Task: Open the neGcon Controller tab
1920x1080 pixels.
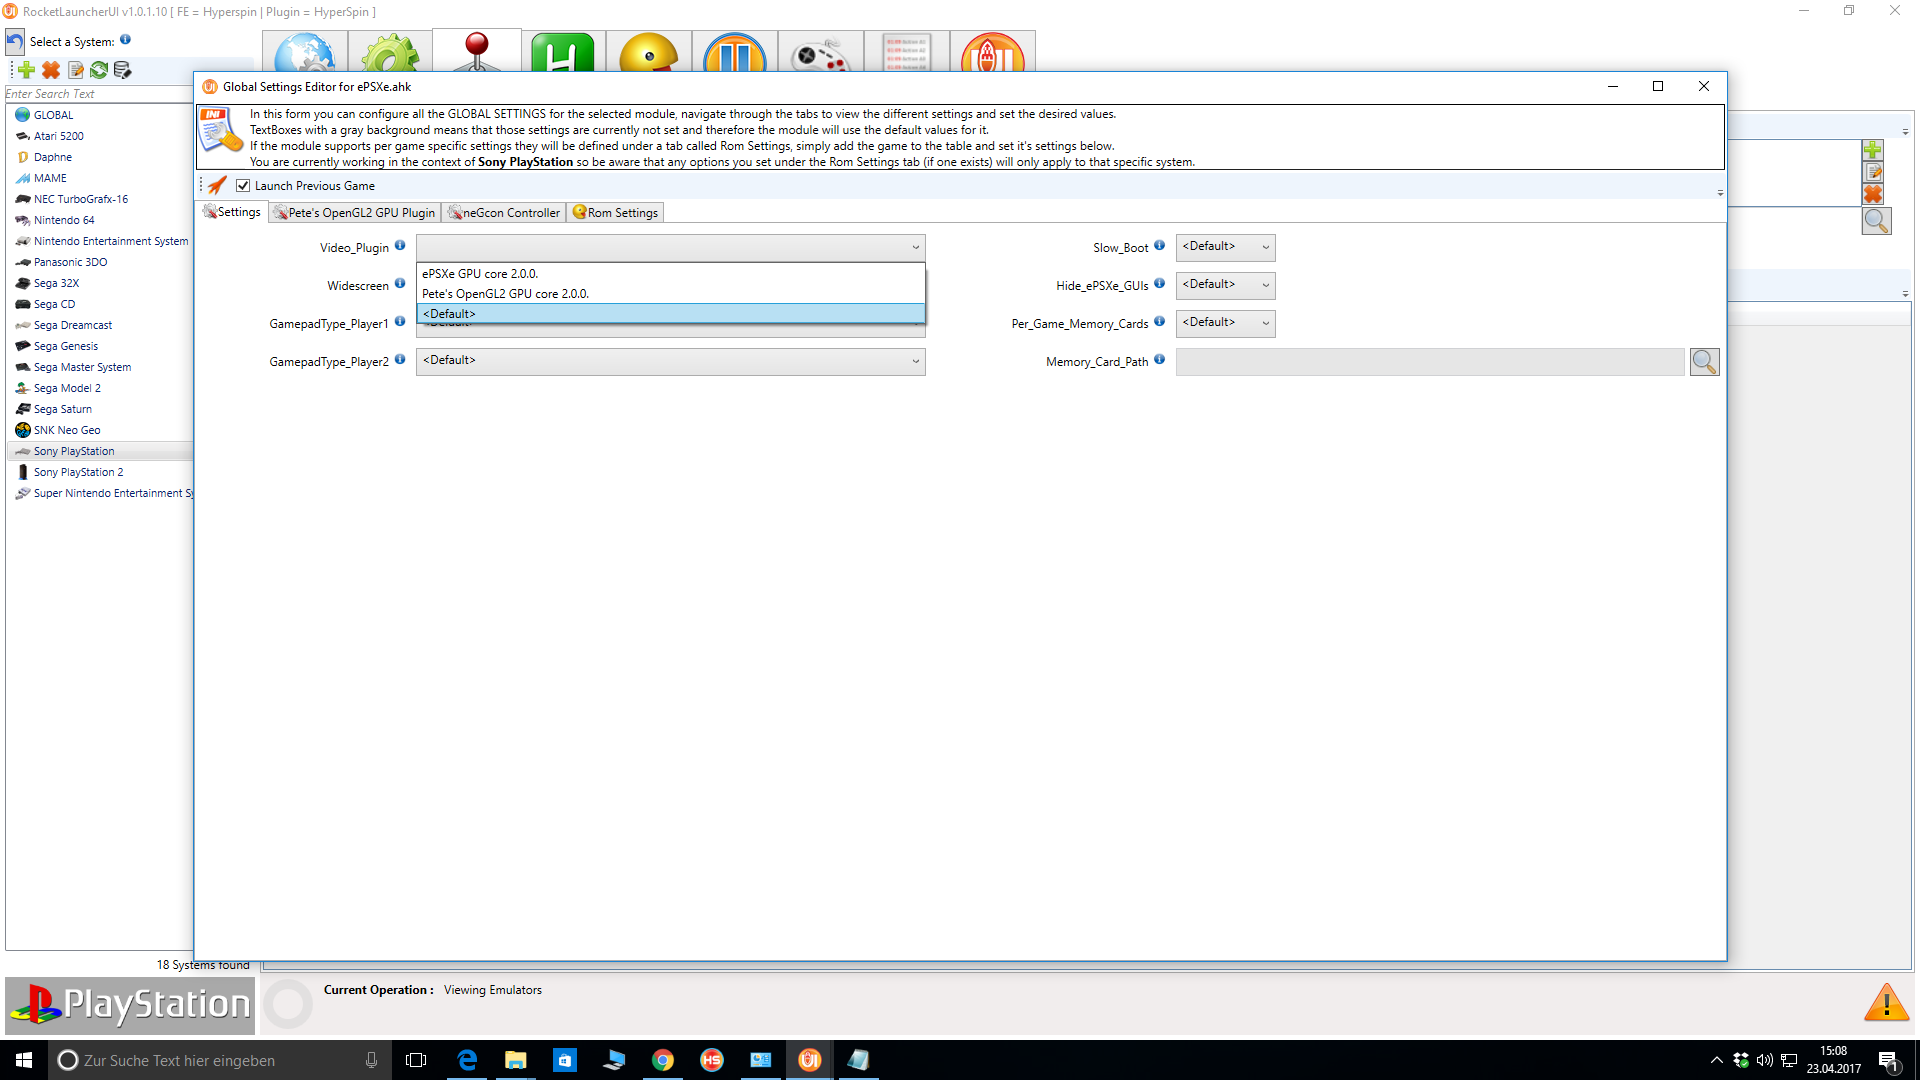Action: 504,213
